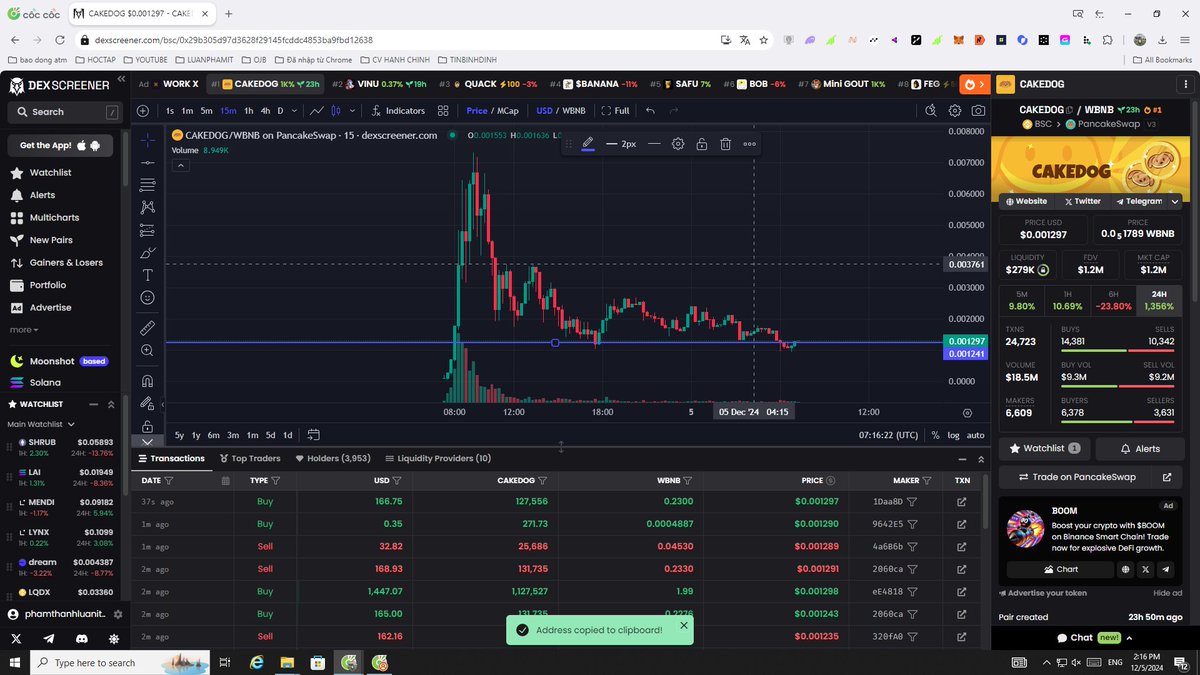Collapse the volume indicator legend arrow
The image size is (1200, 675).
(x=180, y=165)
